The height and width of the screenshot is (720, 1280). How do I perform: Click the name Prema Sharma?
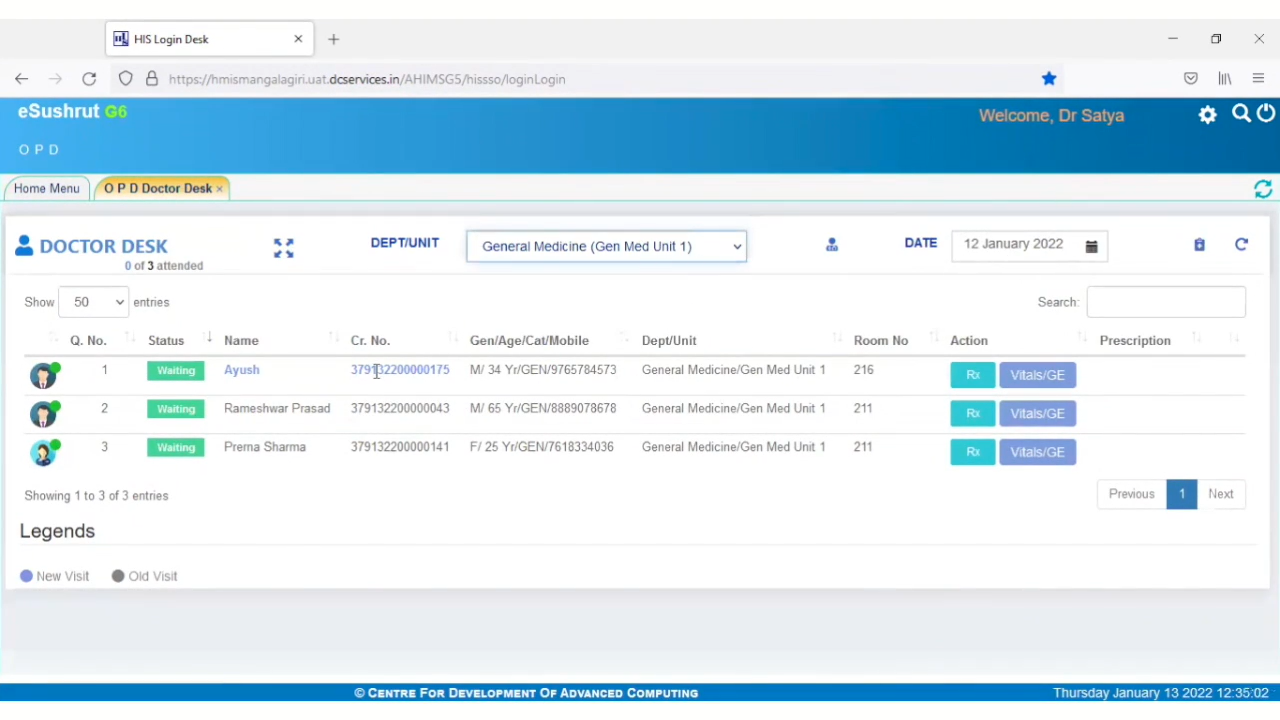(x=265, y=447)
